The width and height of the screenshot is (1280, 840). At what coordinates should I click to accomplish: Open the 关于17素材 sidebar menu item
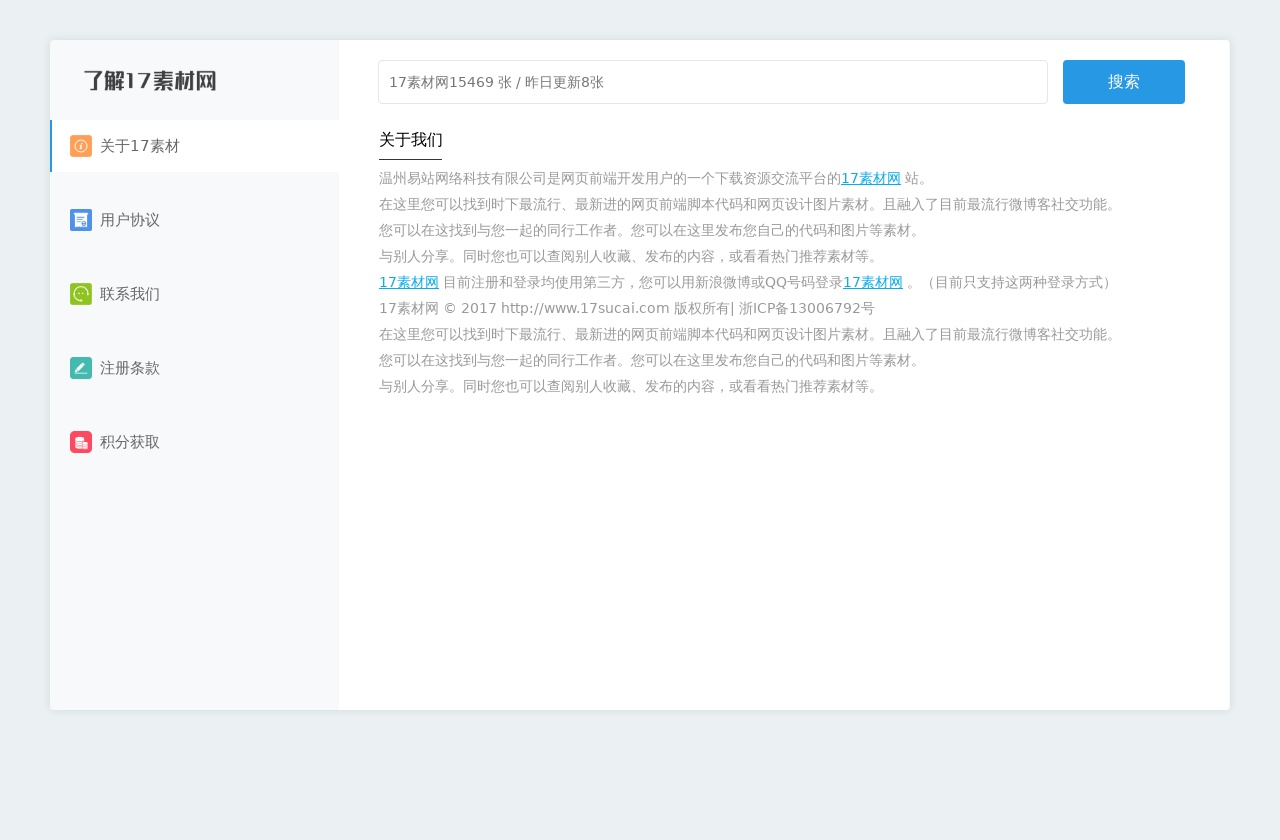(195, 146)
